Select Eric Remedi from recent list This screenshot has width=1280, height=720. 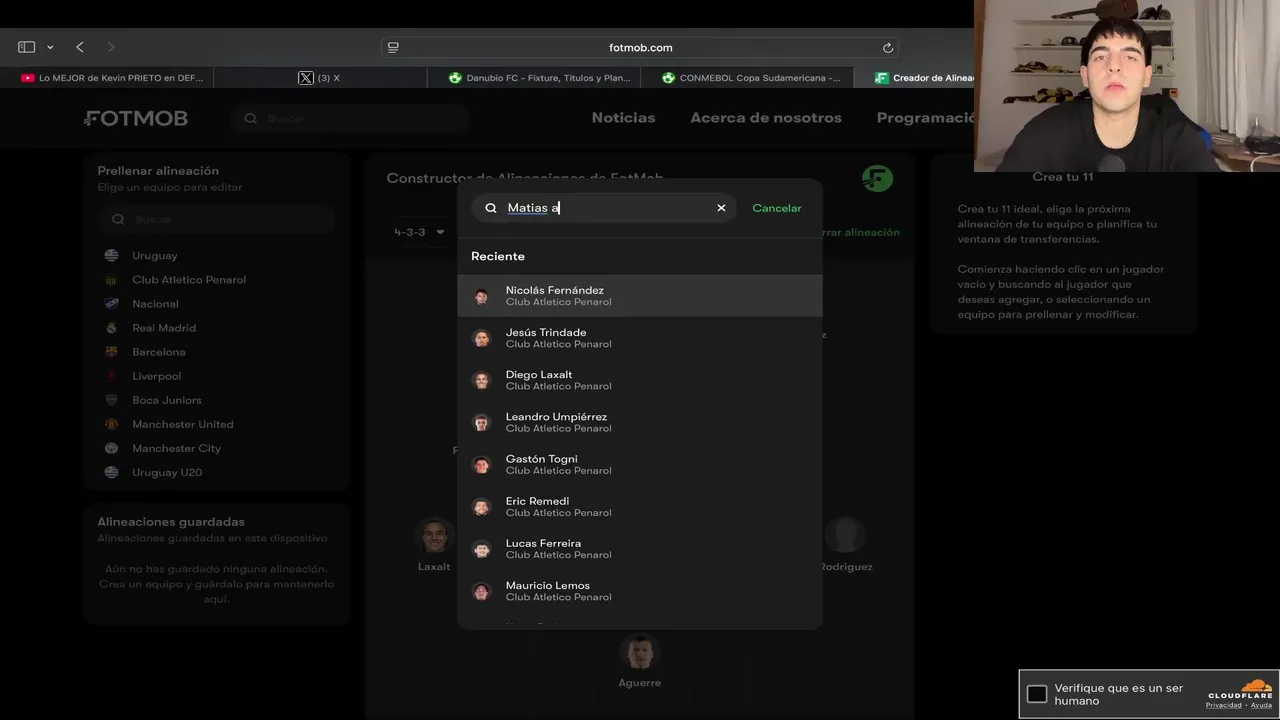click(640, 506)
